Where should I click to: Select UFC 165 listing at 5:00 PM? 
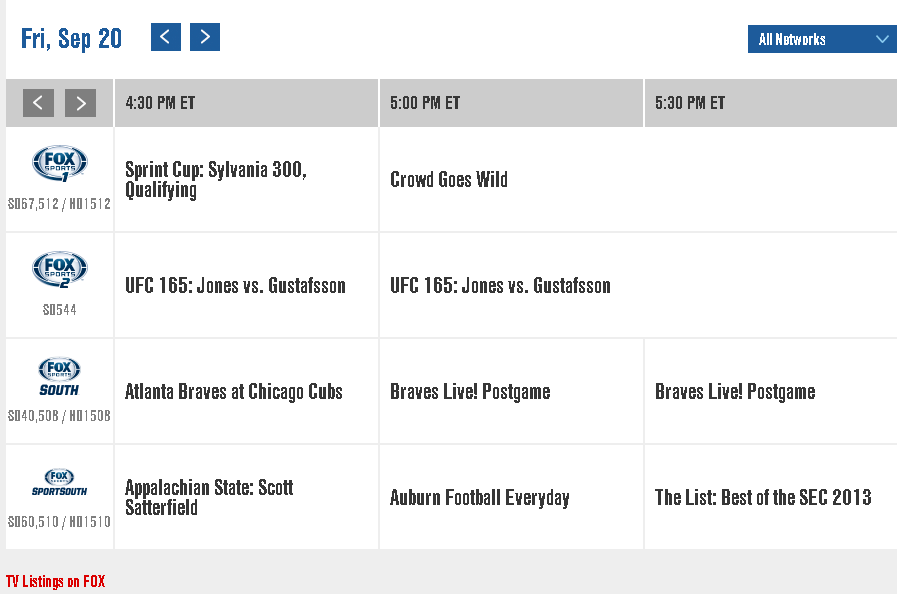click(x=500, y=286)
